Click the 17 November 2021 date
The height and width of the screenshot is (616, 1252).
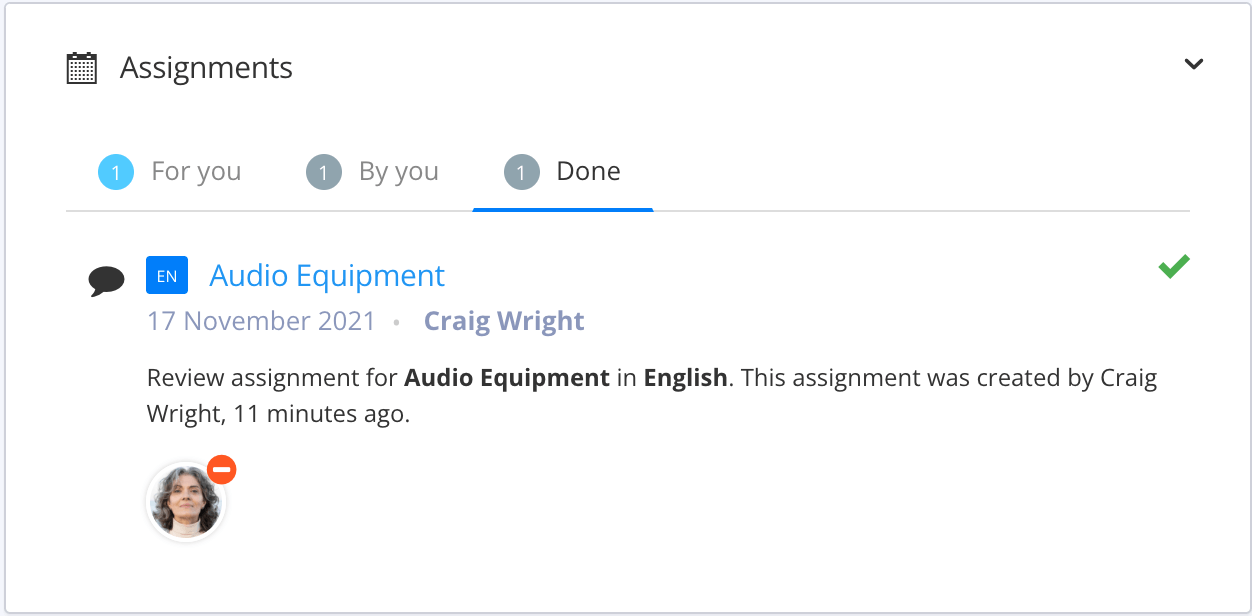pyautogui.click(x=261, y=321)
